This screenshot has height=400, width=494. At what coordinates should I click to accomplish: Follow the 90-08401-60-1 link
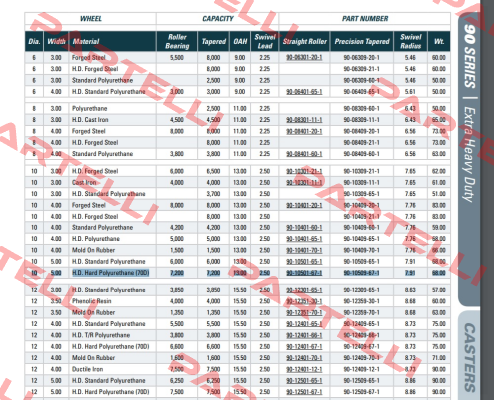click(x=304, y=154)
